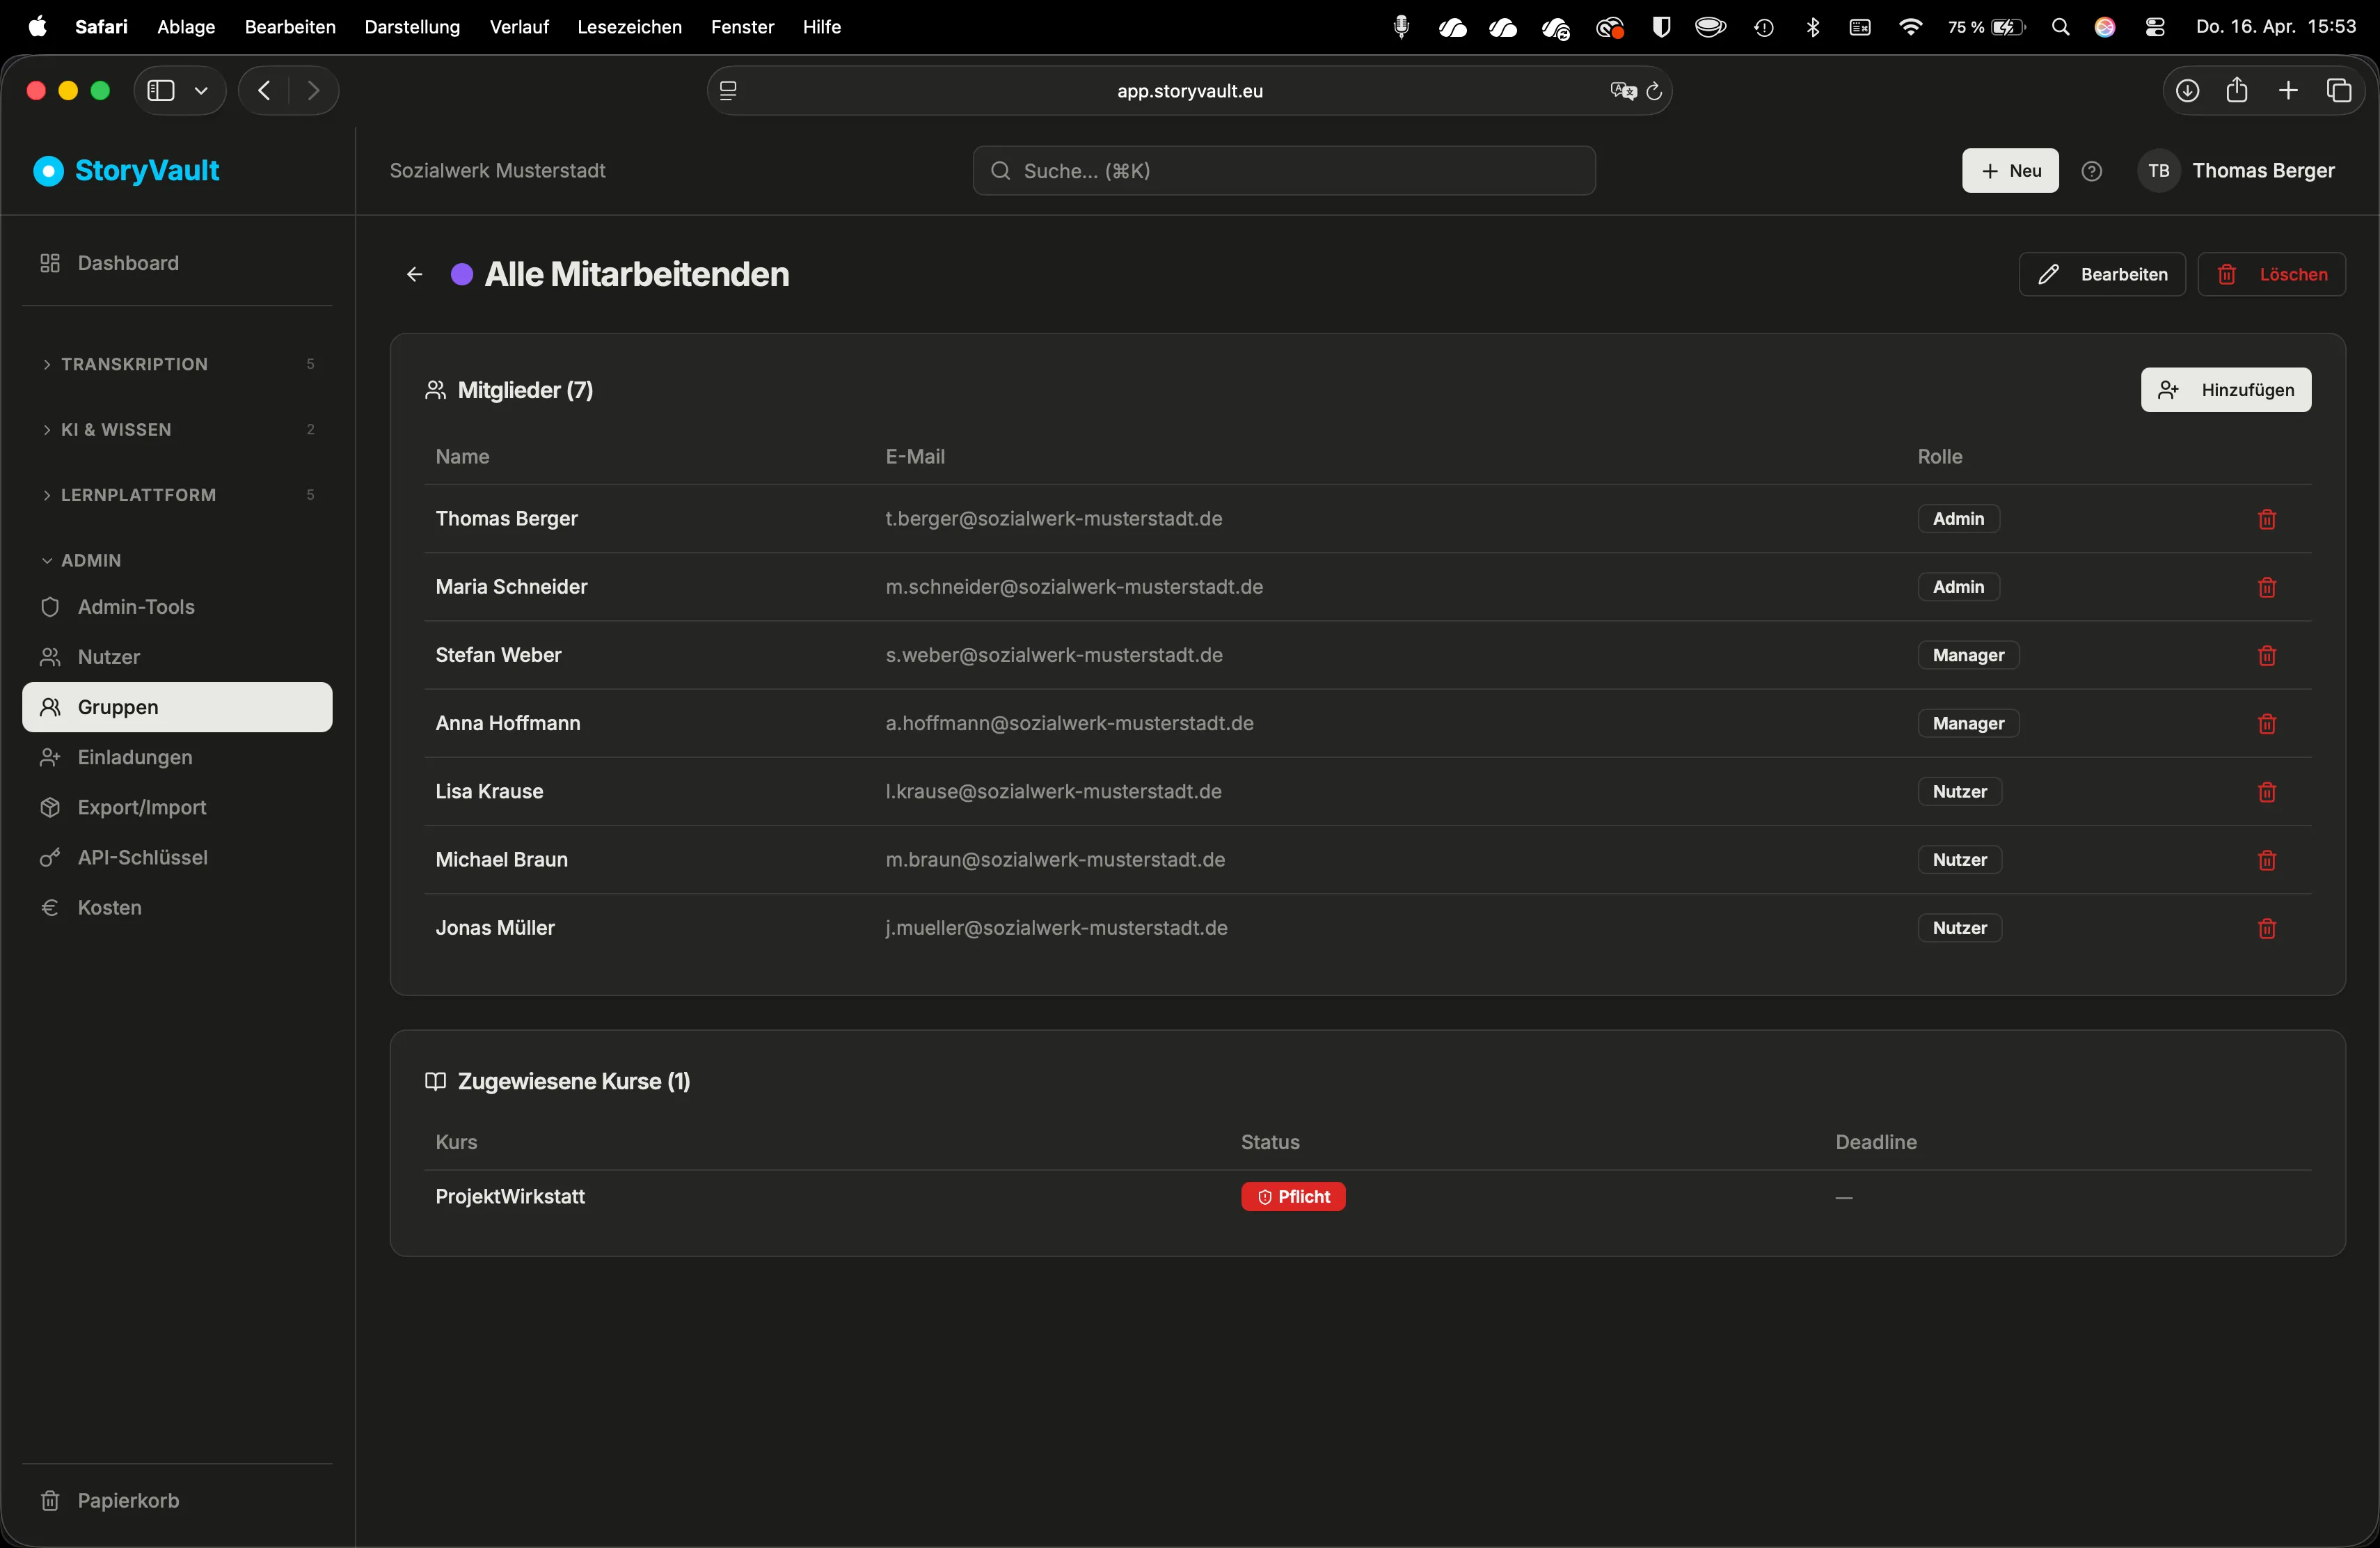
Task: Open Kosten page
Action: pos(177,907)
